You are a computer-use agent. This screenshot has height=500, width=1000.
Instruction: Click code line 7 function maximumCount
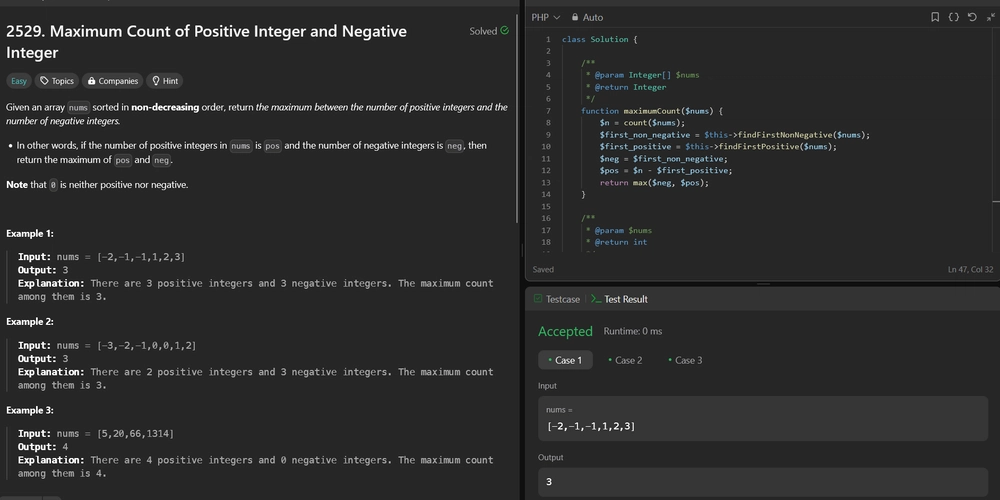click(x=651, y=111)
